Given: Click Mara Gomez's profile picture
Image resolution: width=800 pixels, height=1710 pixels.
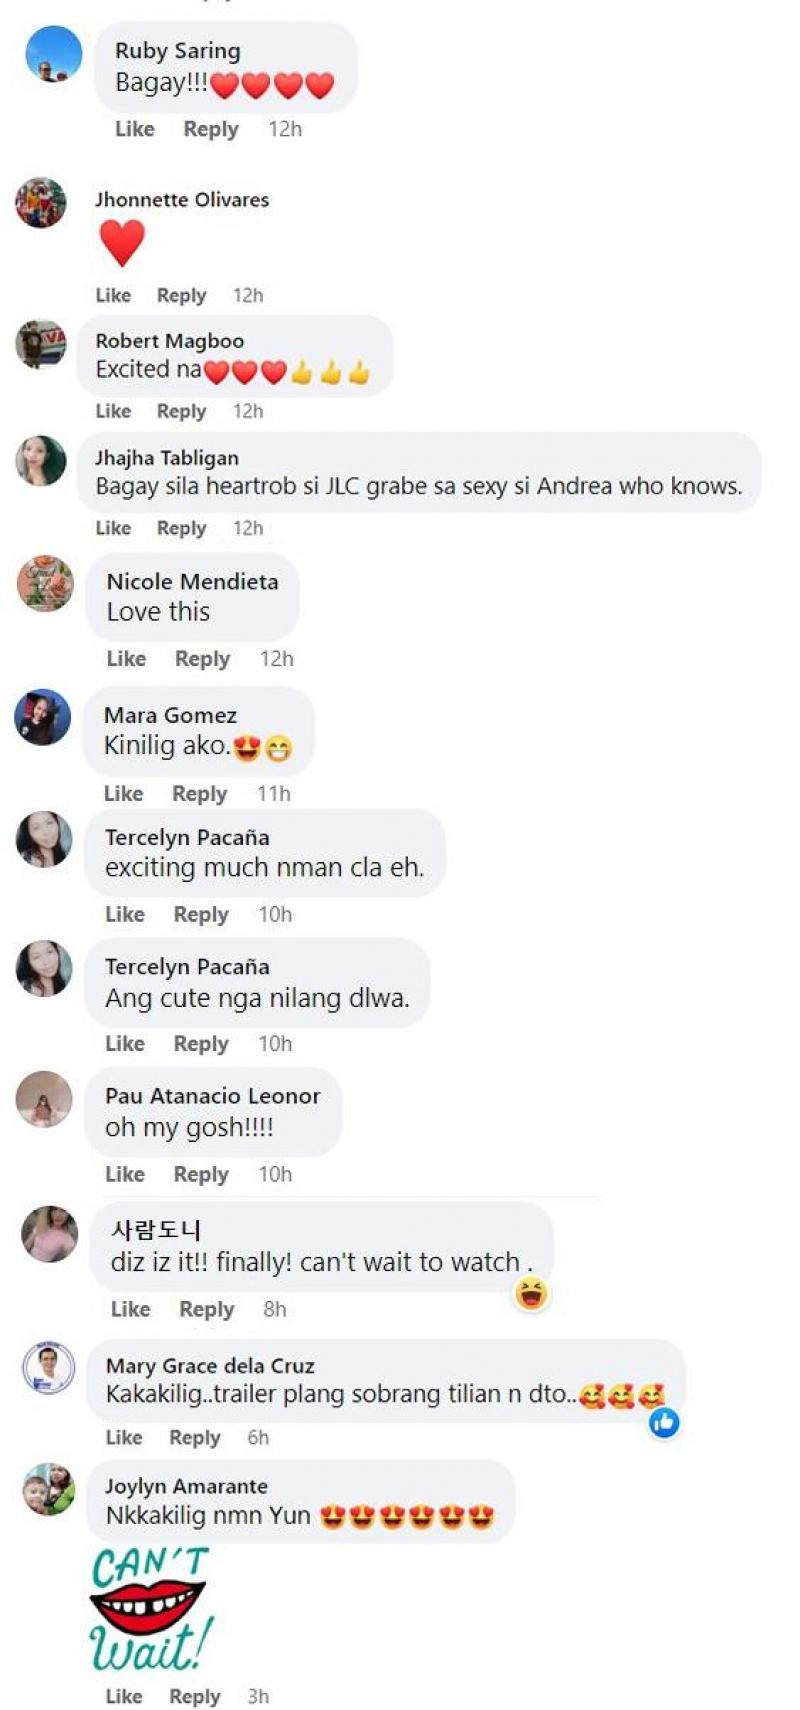Looking at the screenshot, I should pos(43,717).
